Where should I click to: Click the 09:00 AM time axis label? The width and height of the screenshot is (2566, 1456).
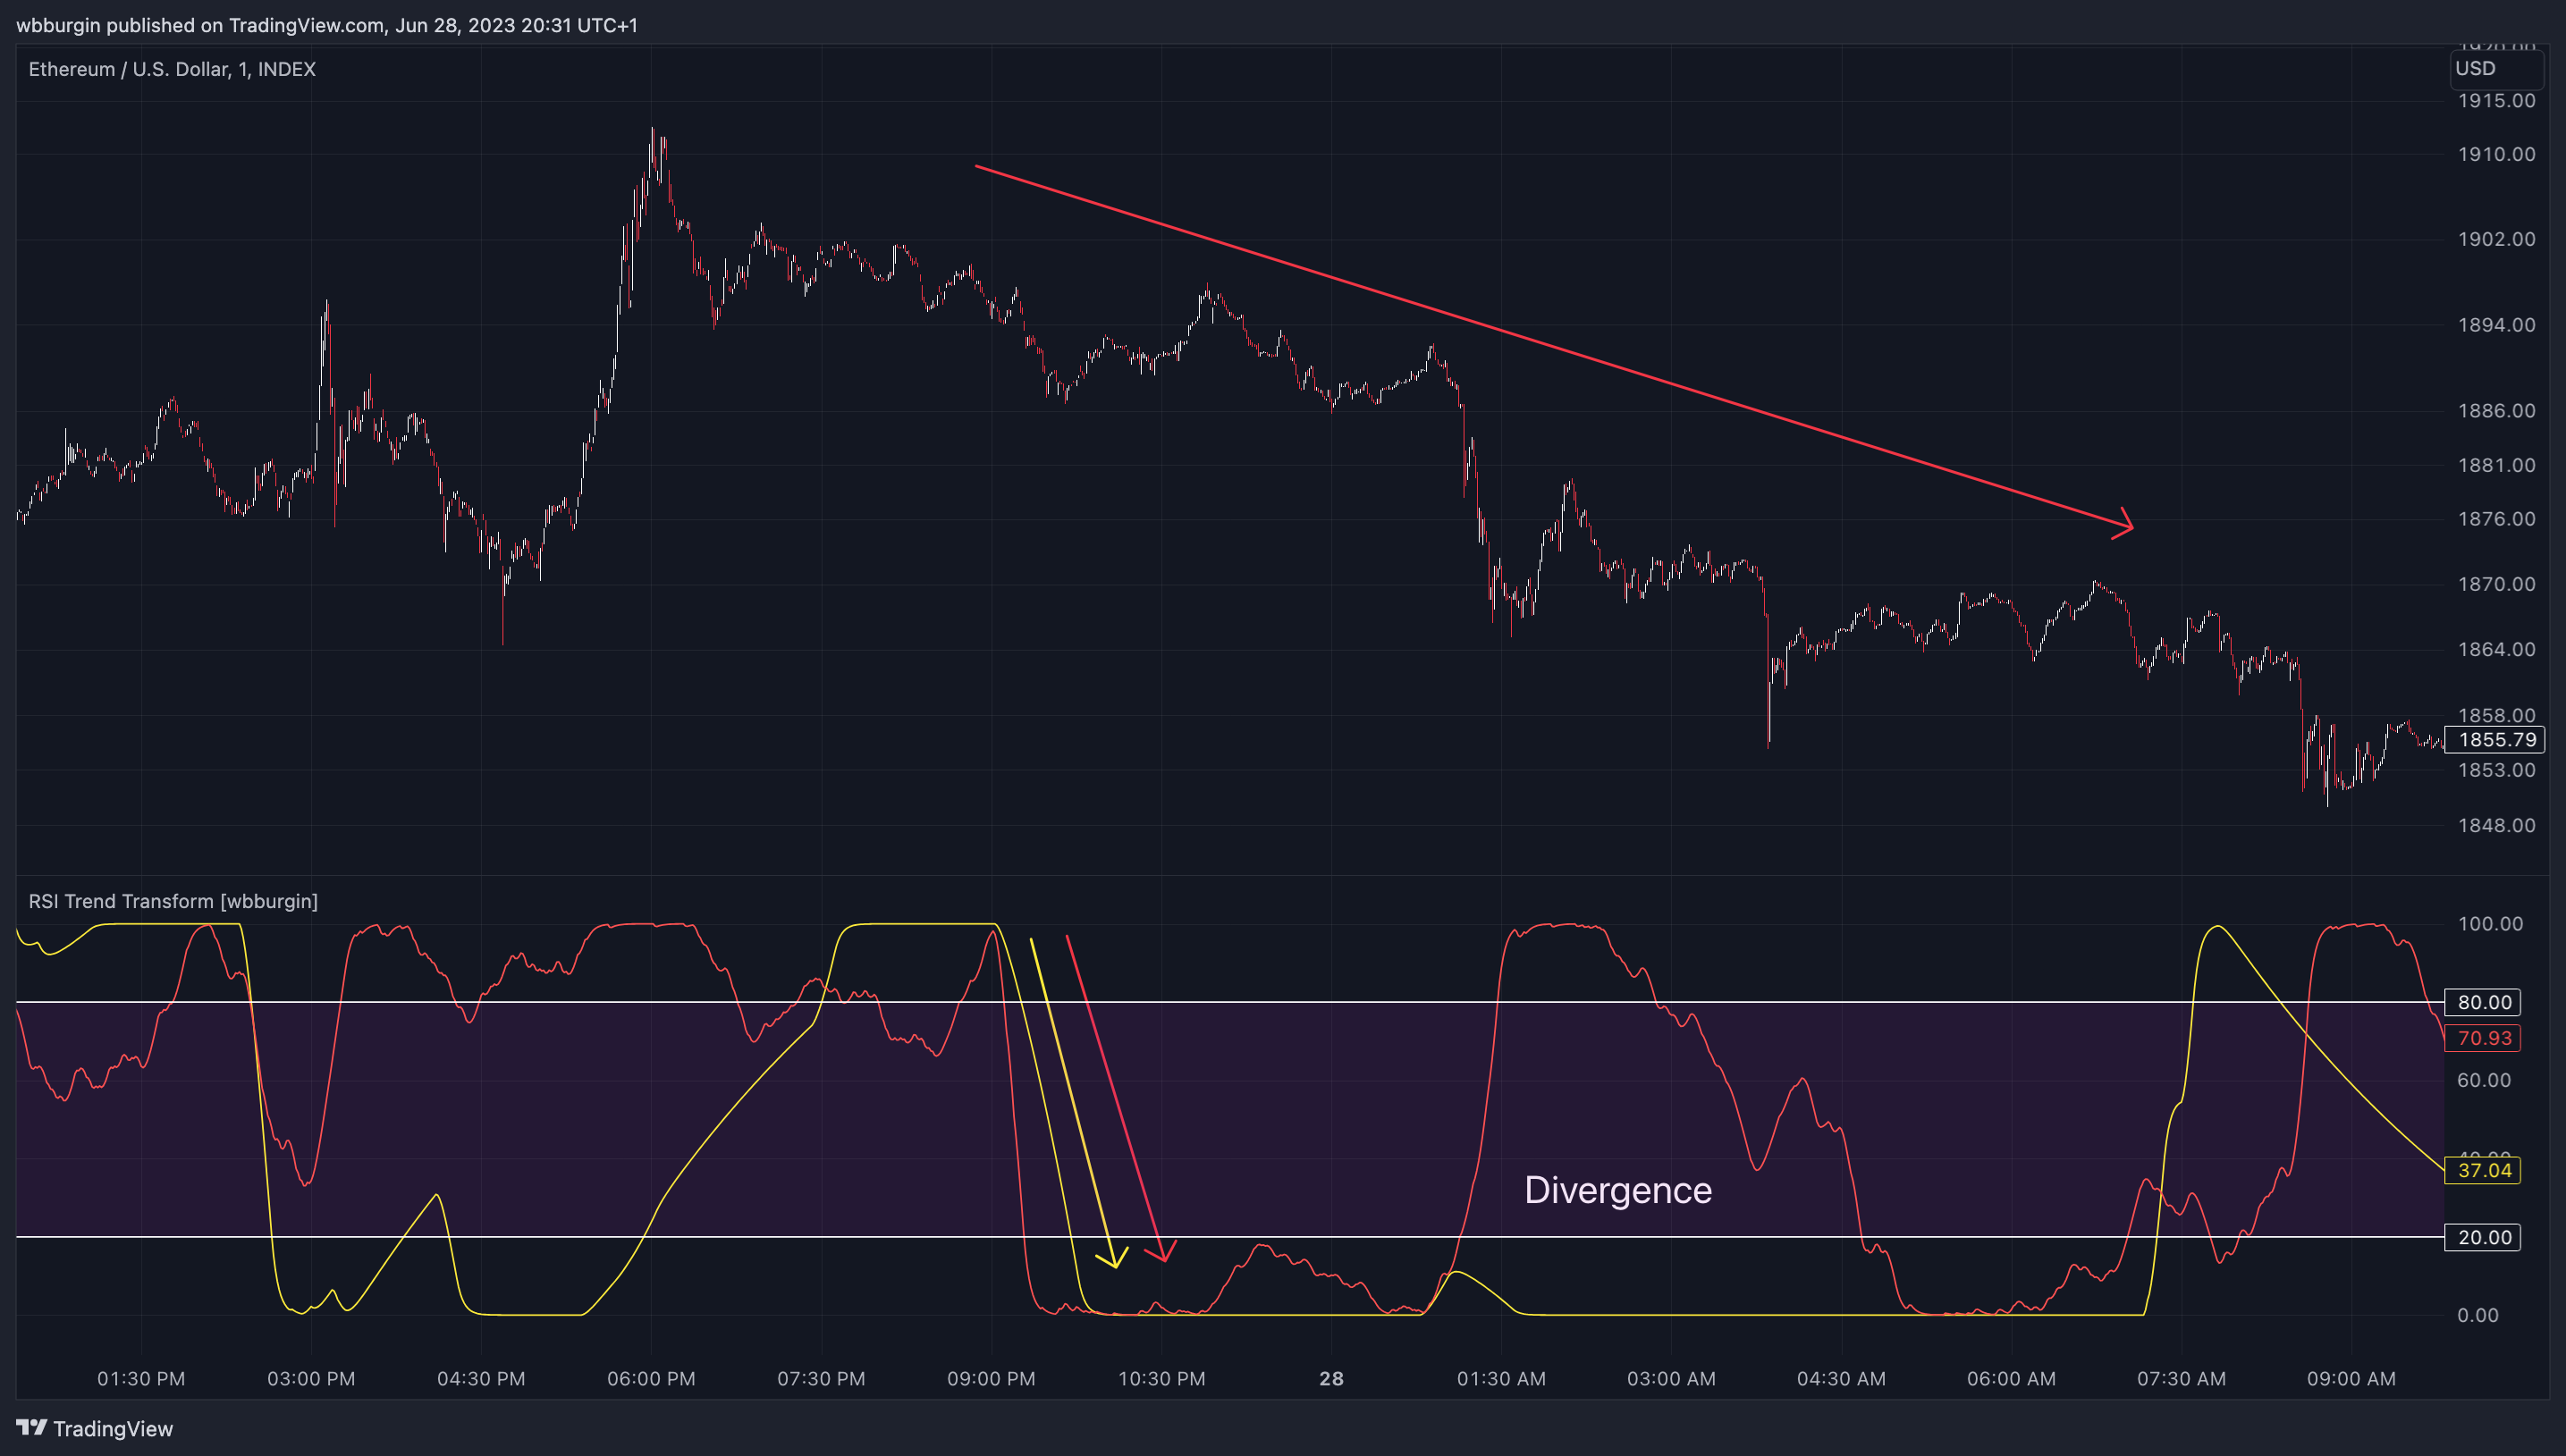click(x=2351, y=1379)
